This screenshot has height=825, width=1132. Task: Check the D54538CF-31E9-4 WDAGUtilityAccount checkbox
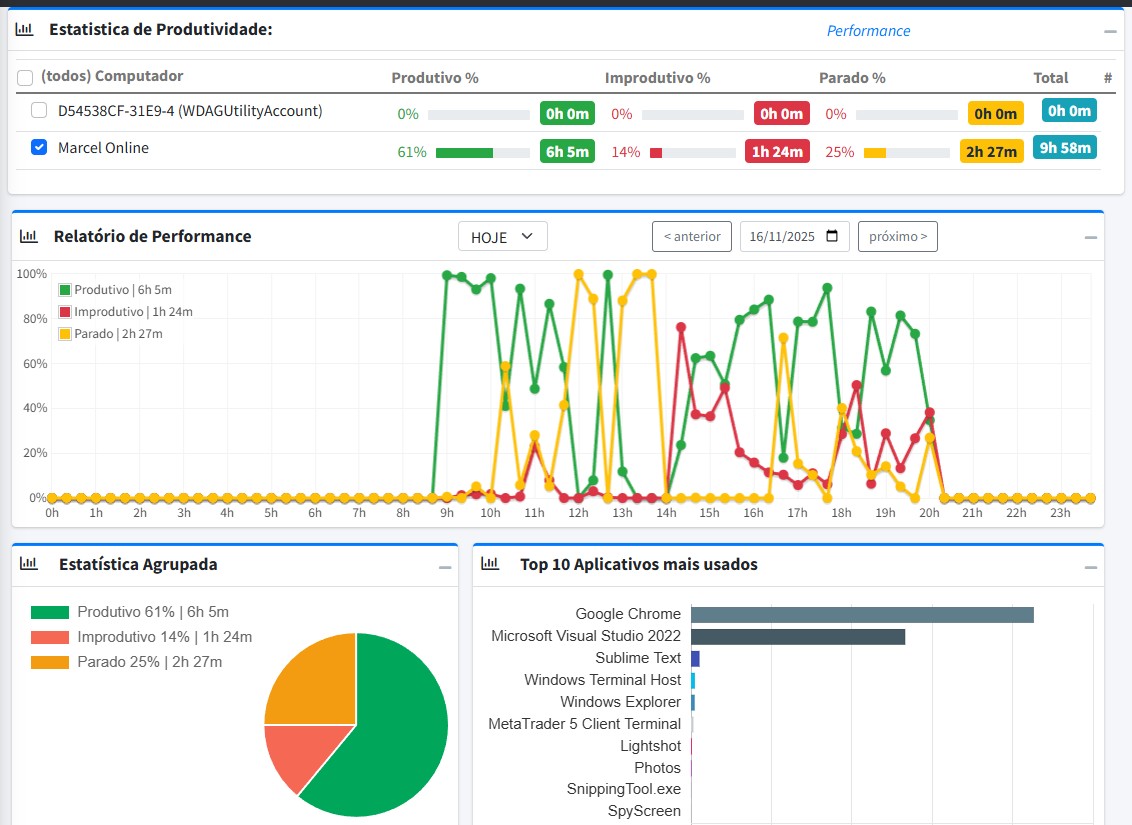point(39,111)
